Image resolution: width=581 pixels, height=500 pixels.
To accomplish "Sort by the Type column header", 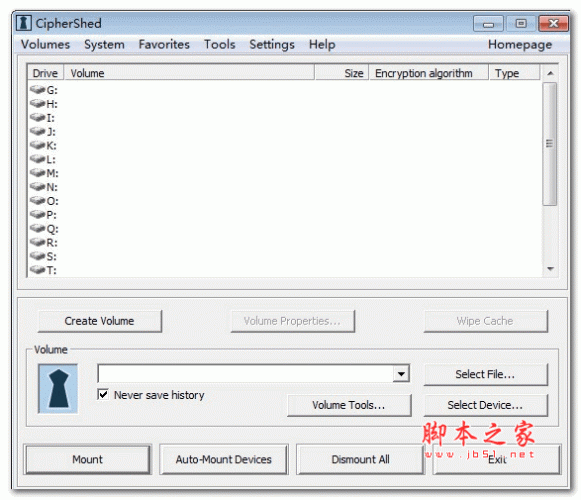I will coord(514,73).
